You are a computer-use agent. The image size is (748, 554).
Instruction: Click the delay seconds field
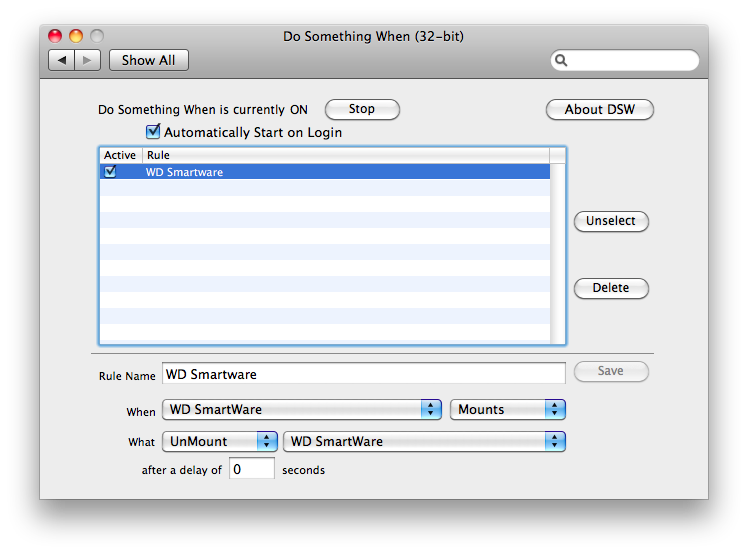point(251,469)
